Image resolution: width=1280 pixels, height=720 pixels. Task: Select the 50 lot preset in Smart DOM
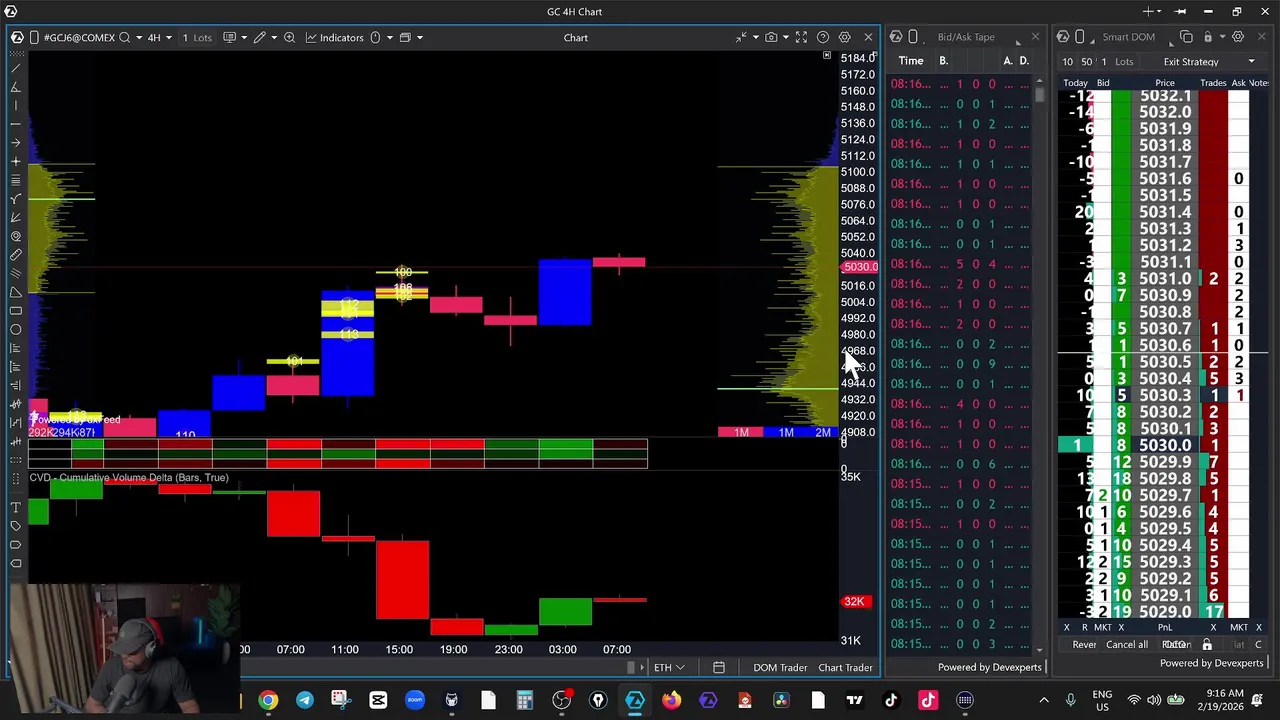1086,62
